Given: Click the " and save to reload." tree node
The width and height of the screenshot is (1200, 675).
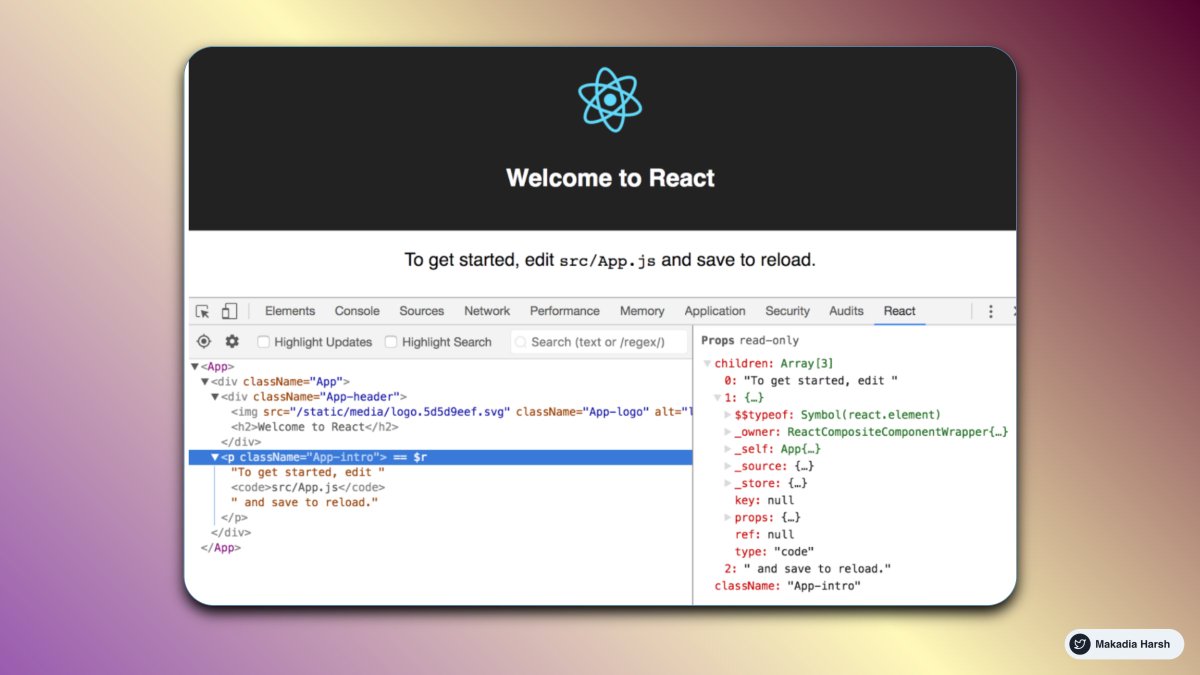Looking at the screenshot, I should [x=304, y=502].
